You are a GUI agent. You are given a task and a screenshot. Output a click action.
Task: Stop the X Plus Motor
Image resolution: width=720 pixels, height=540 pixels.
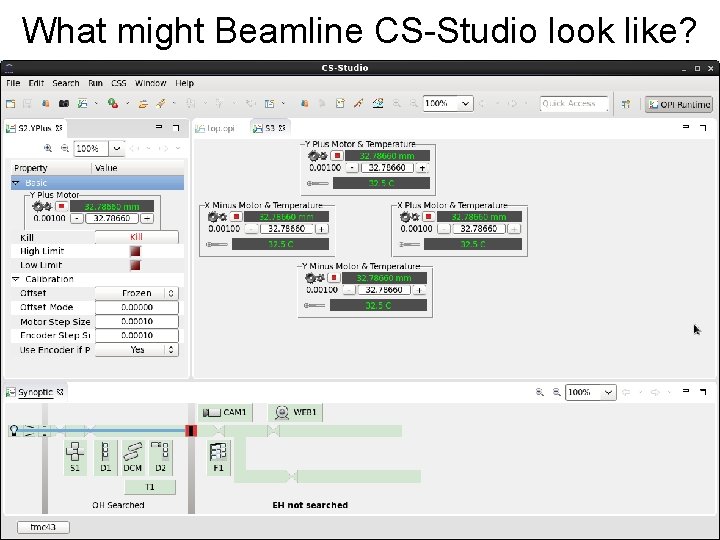[x=428, y=216]
